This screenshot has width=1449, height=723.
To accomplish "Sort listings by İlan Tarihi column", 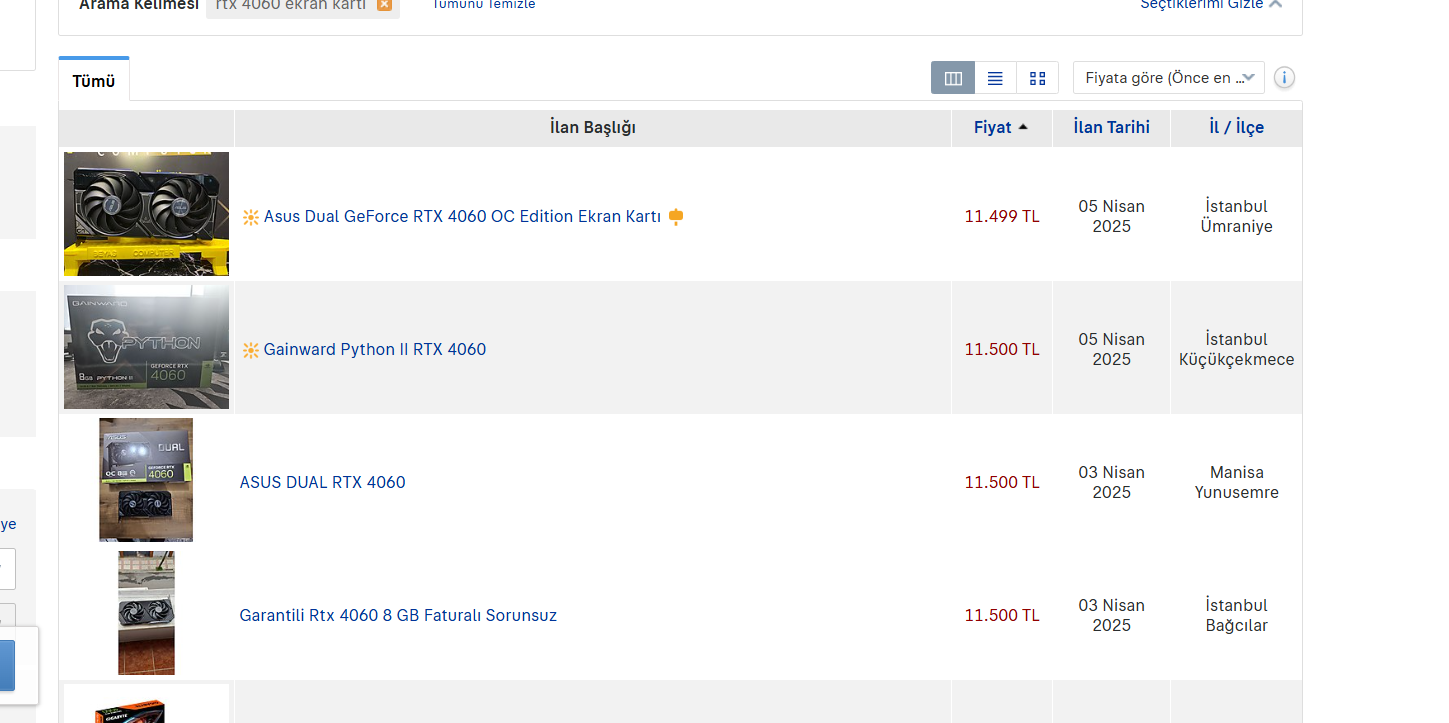I will pyautogui.click(x=1111, y=128).
